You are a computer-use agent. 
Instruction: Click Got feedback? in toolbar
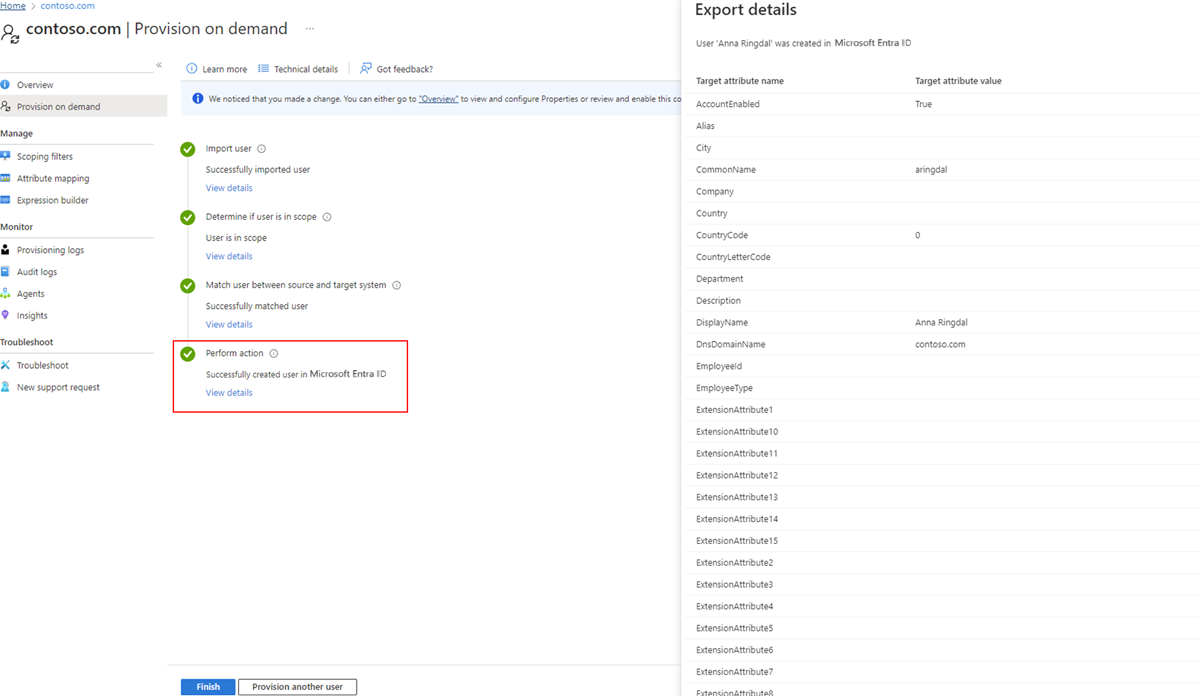[x=397, y=69]
